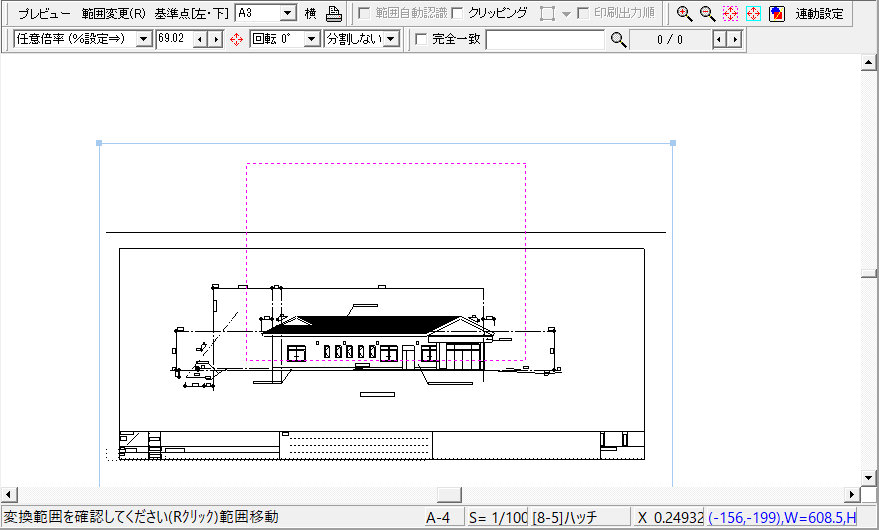Screen dimensions: 879x530
Task: Click the red and blue color icon
Action: coord(776,14)
